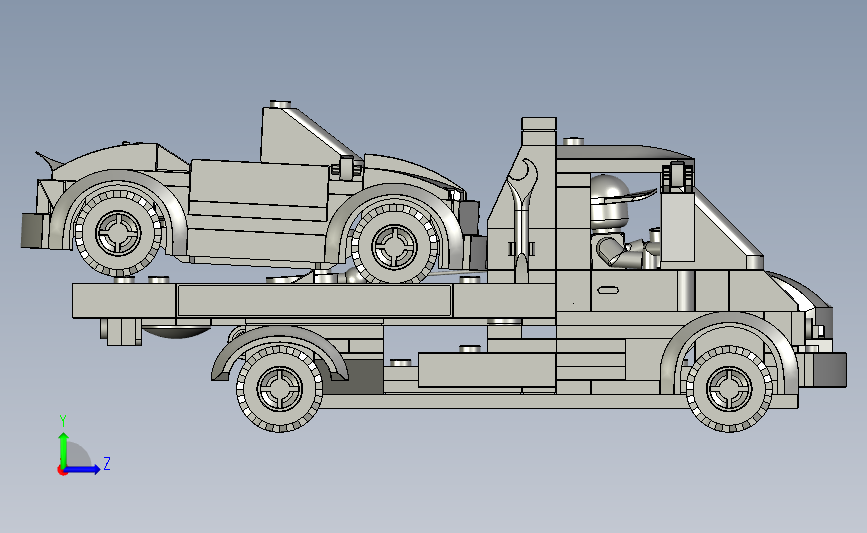Click the red origin dot of the axis triad

[x=62, y=471]
